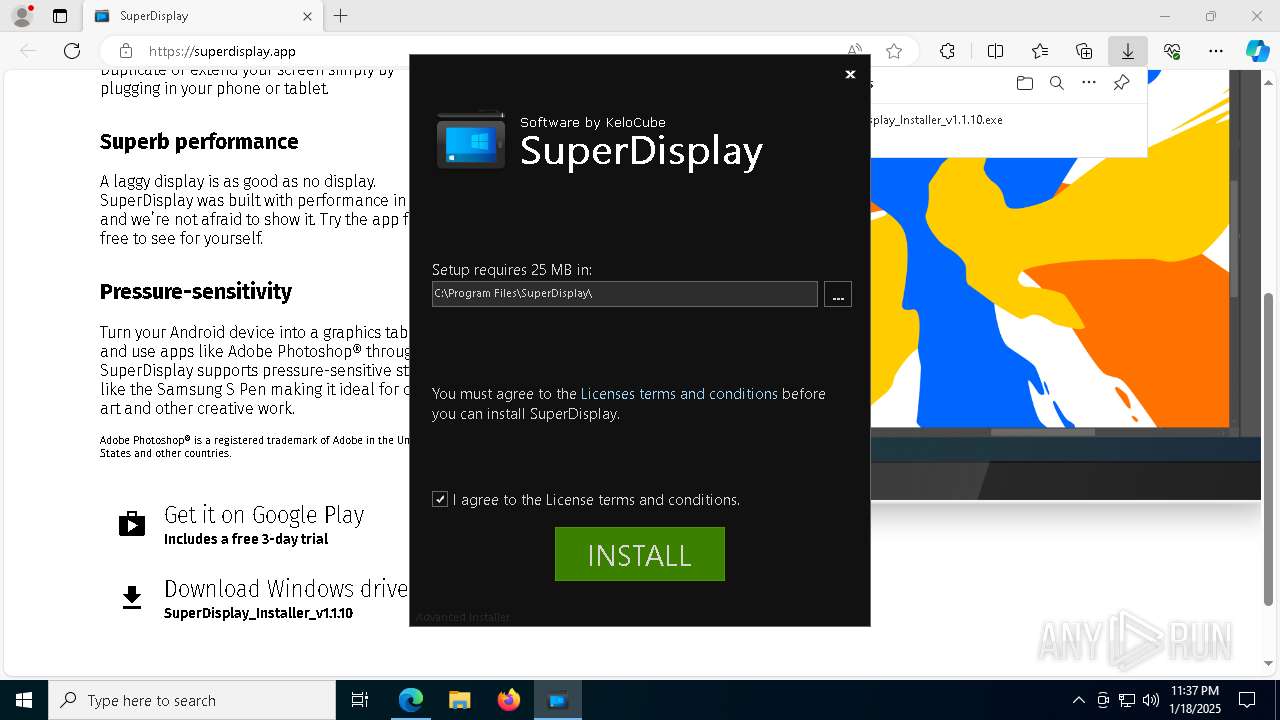Image resolution: width=1280 pixels, height=720 pixels.
Task: Click the Superb performance heading text
Action: pyautogui.click(x=199, y=142)
